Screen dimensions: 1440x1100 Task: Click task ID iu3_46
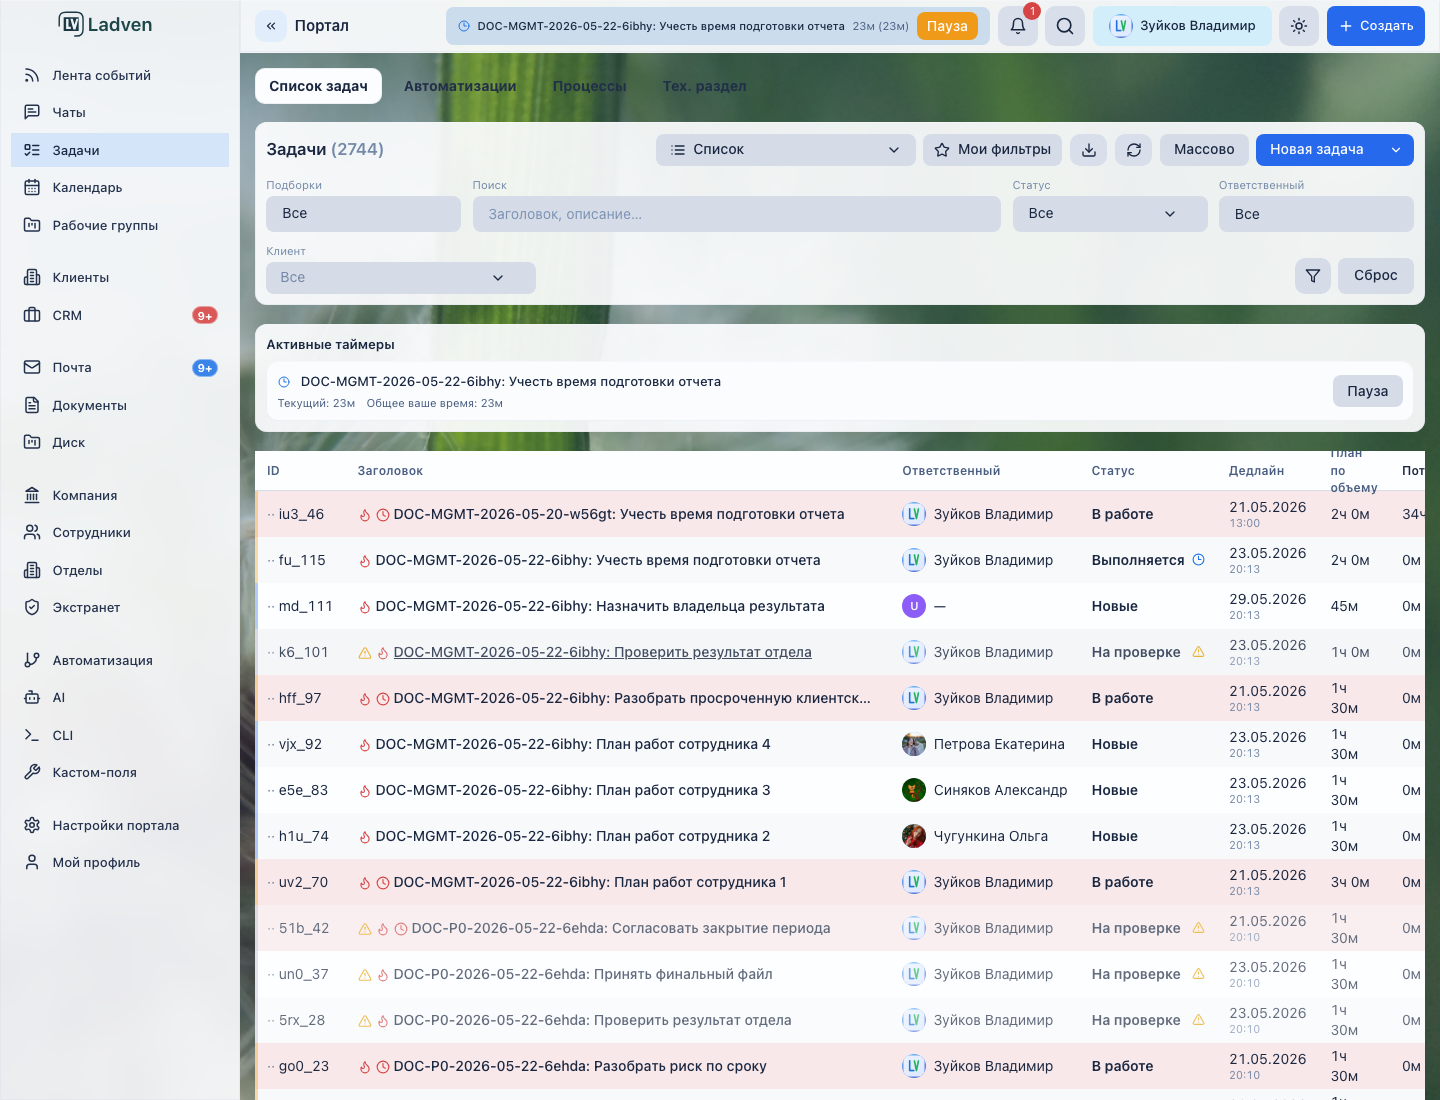pyautogui.click(x=301, y=514)
